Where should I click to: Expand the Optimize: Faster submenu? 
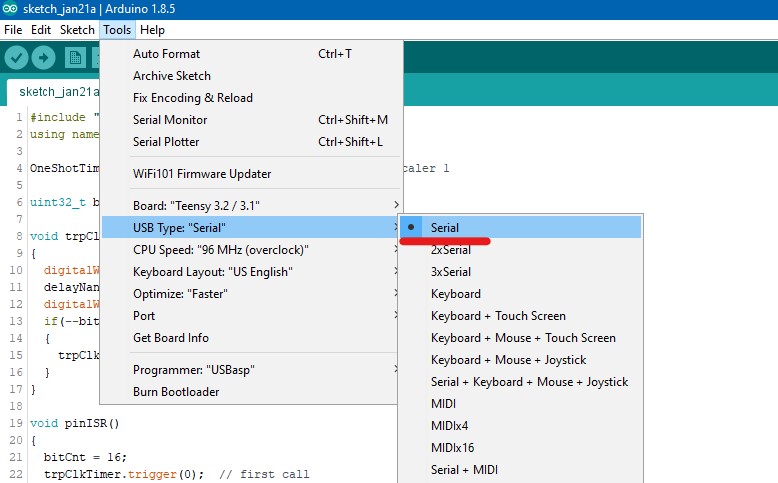[x=251, y=293]
